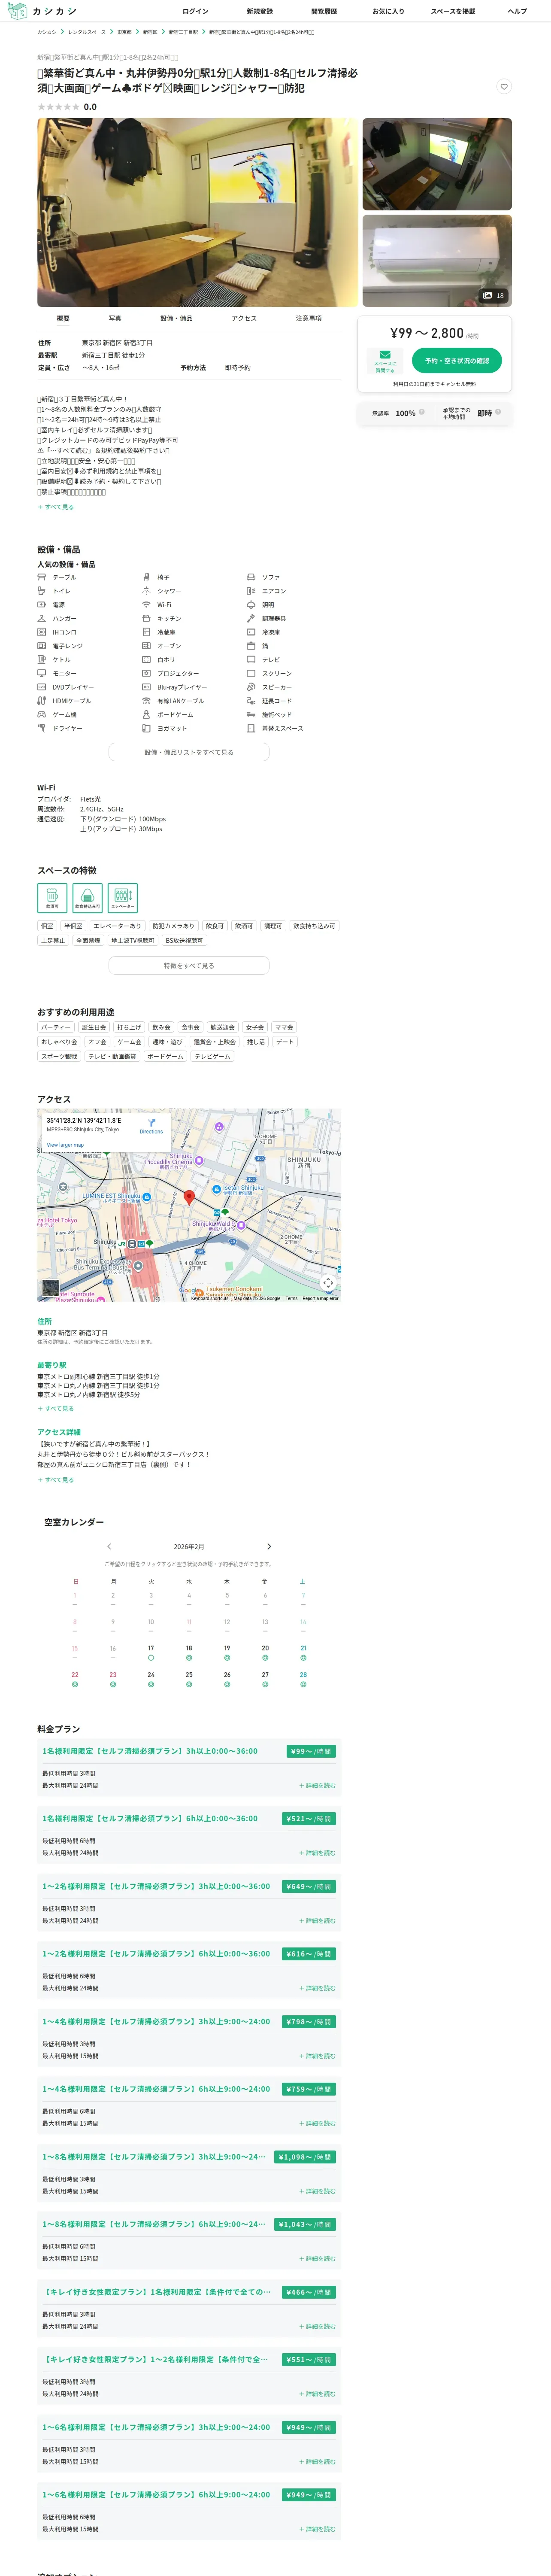Click the satellite layer thumbnail on map
Image resolution: width=551 pixels, height=2576 pixels.
51,1287
